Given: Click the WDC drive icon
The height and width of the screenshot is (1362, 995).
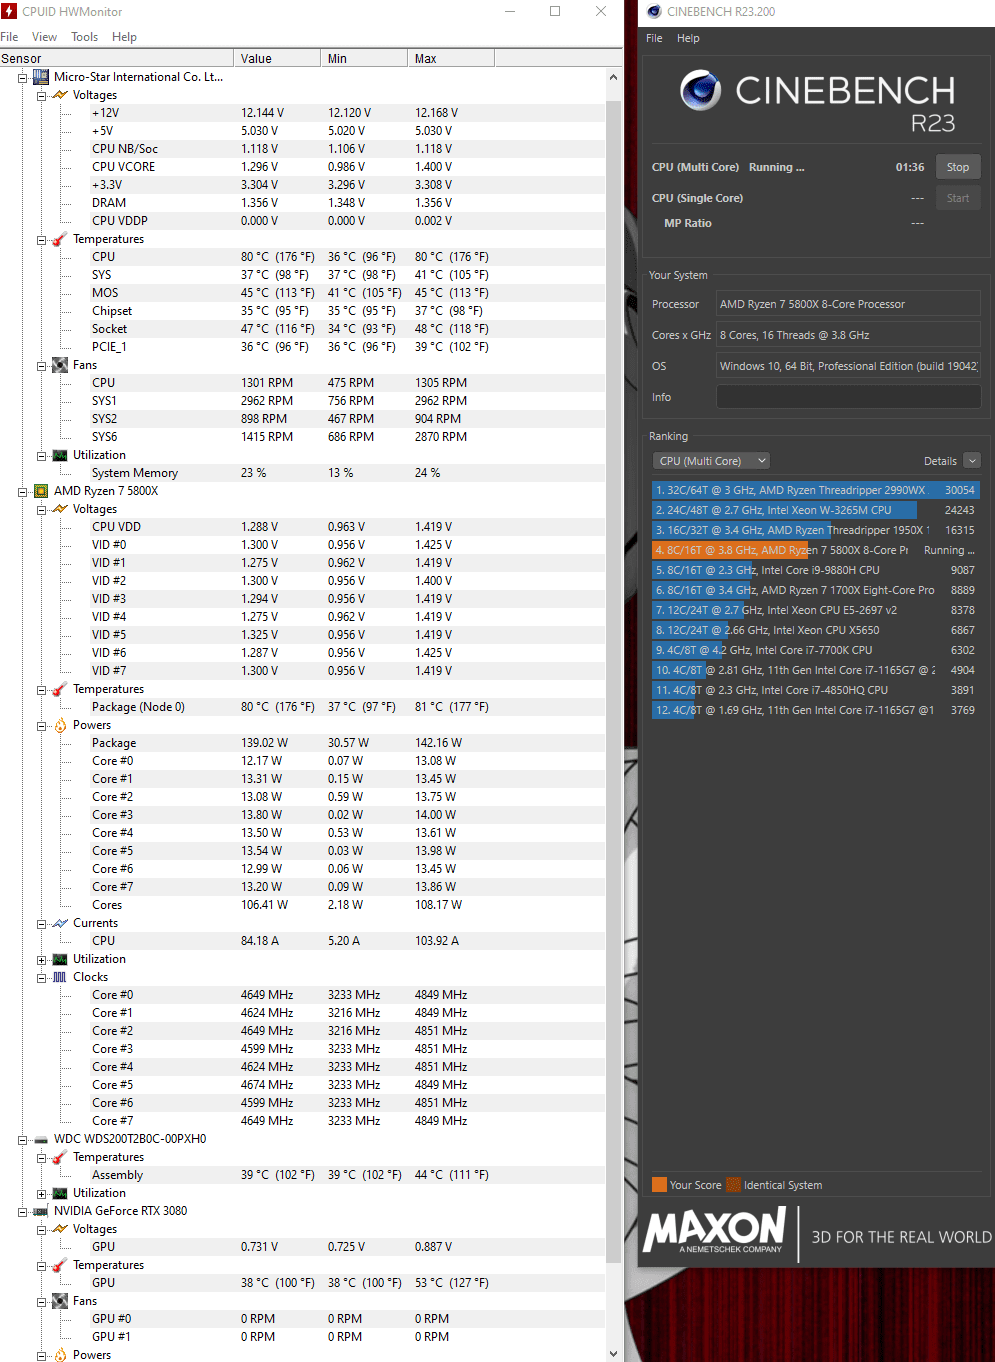Looking at the screenshot, I should (41, 1139).
